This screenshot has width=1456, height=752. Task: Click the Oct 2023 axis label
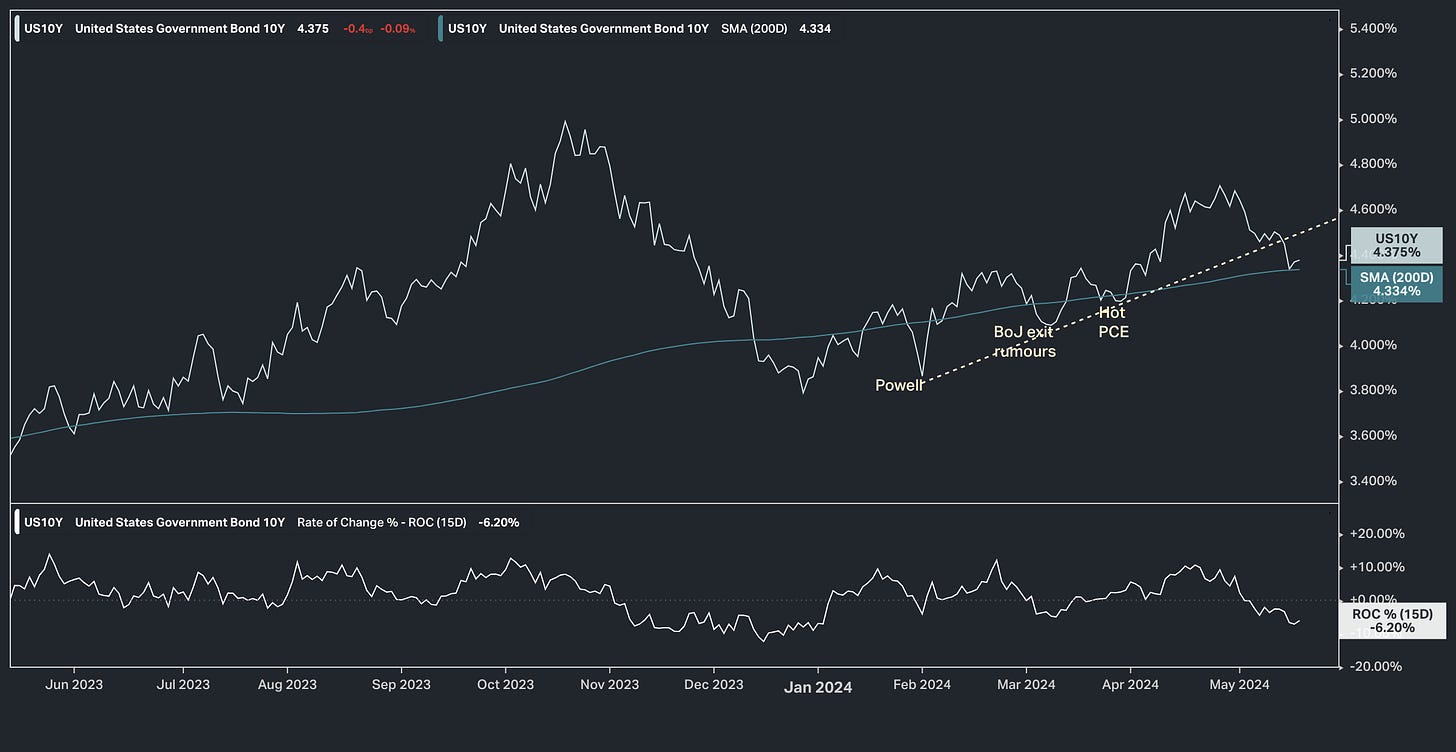point(505,685)
